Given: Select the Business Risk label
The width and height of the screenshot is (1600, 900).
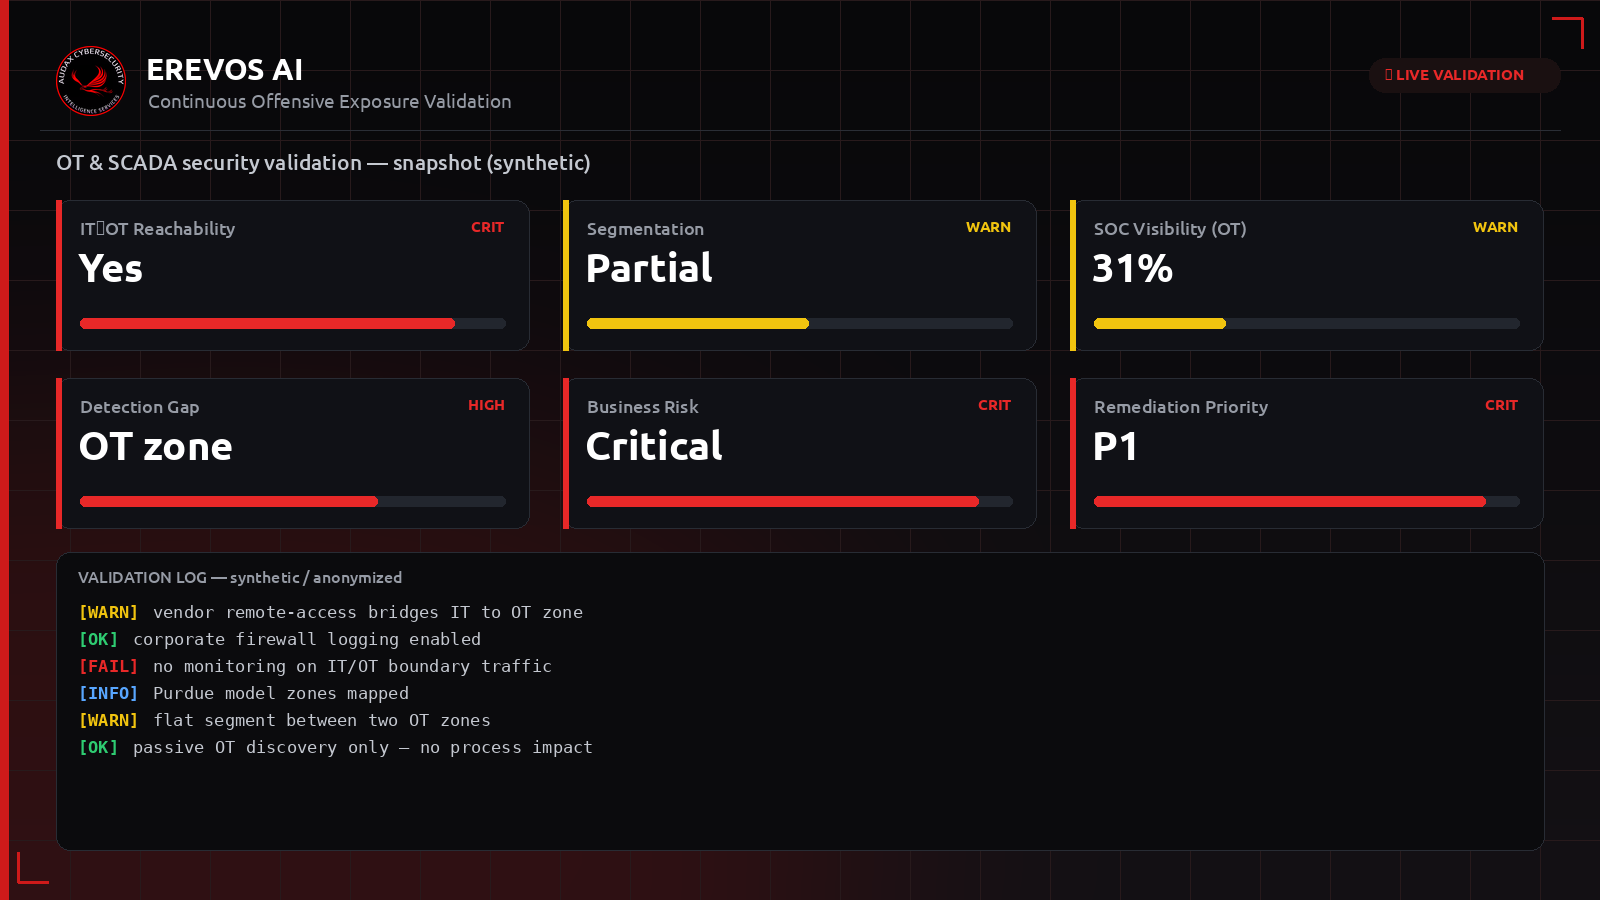Looking at the screenshot, I should pyautogui.click(x=643, y=407).
